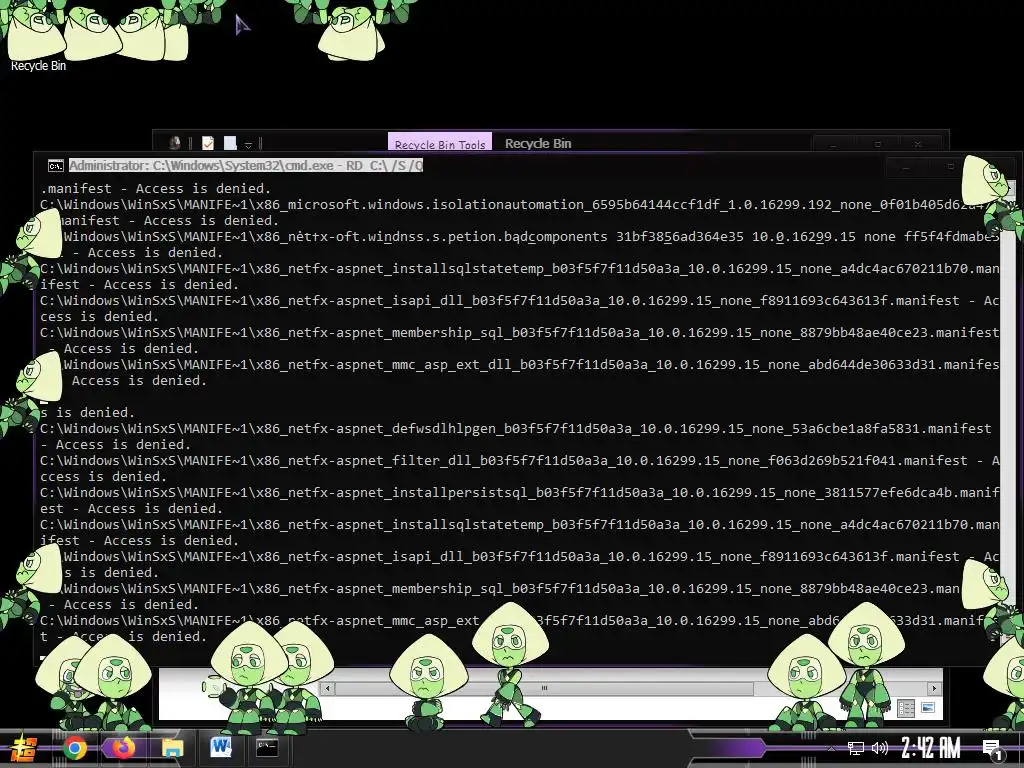Open the volume control in the tray
1024x768 pixels.
(x=880, y=748)
